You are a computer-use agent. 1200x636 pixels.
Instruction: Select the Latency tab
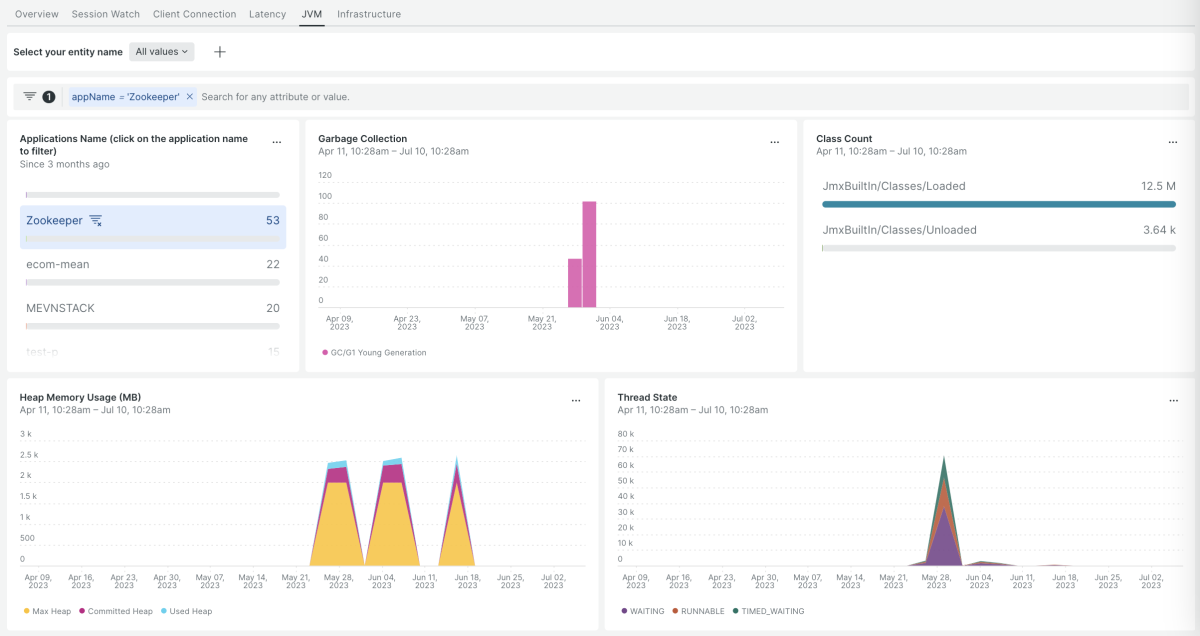pos(267,14)
